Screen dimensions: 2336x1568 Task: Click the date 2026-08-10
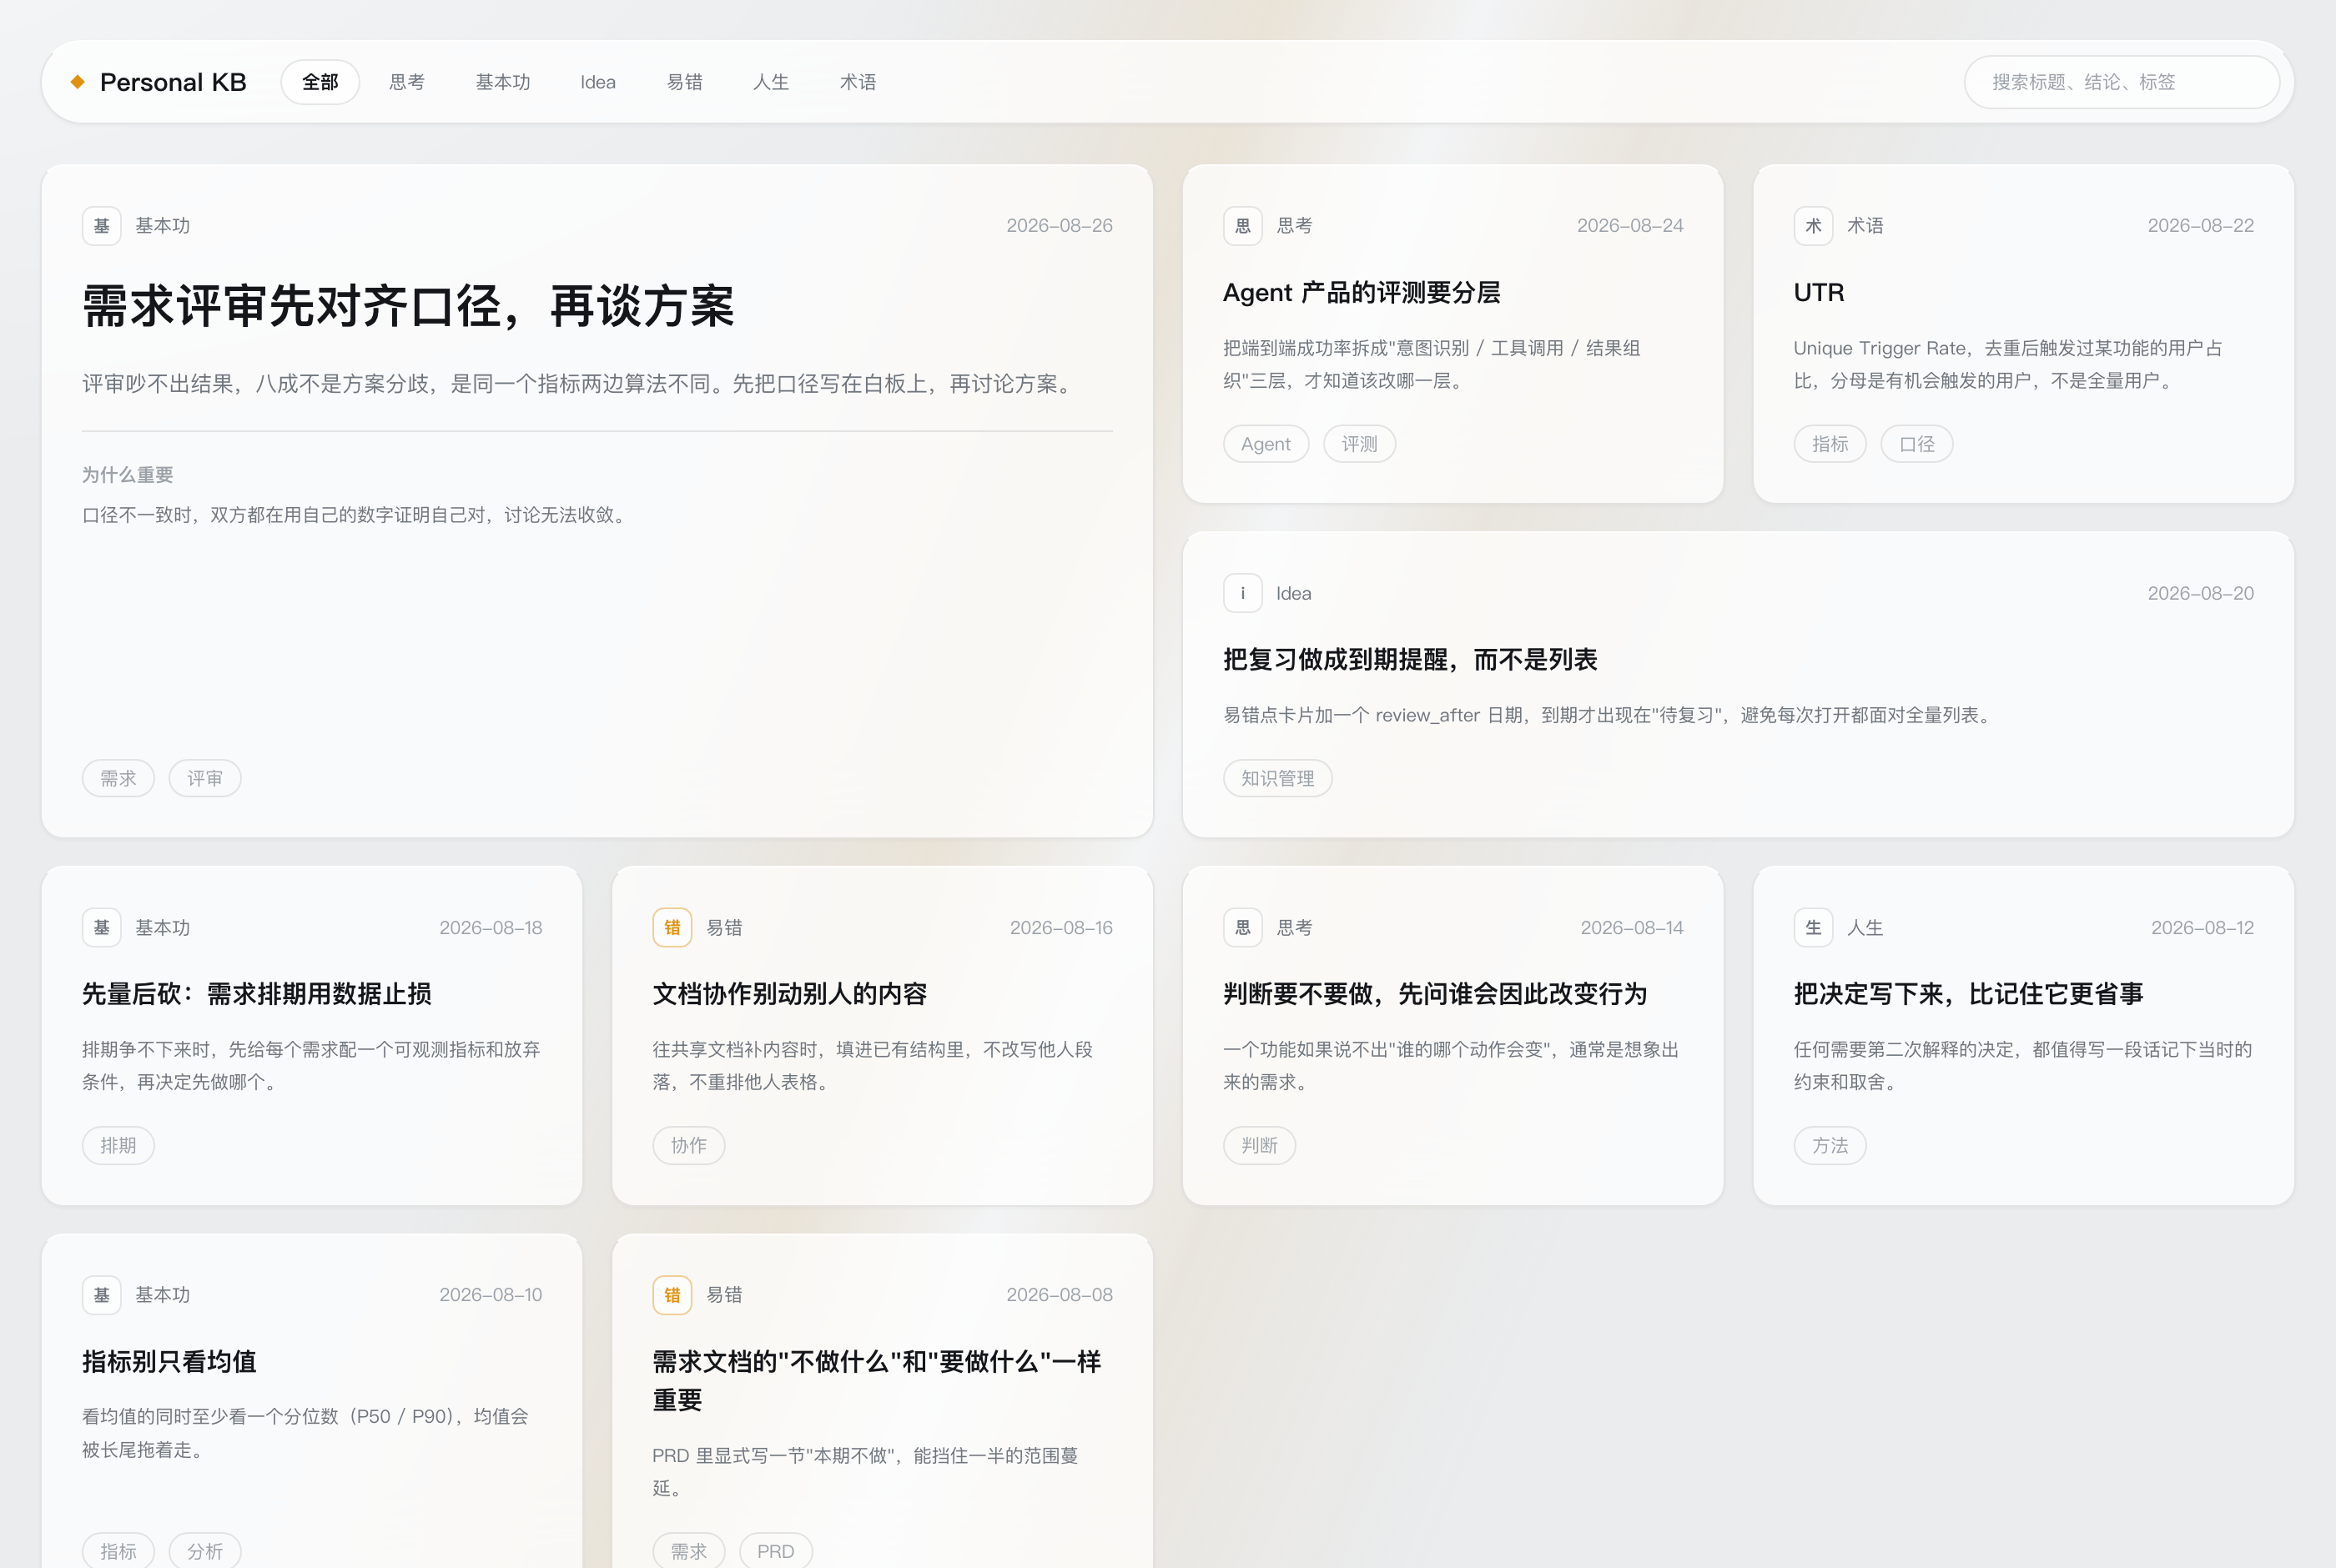click(x=491, y=1295)
